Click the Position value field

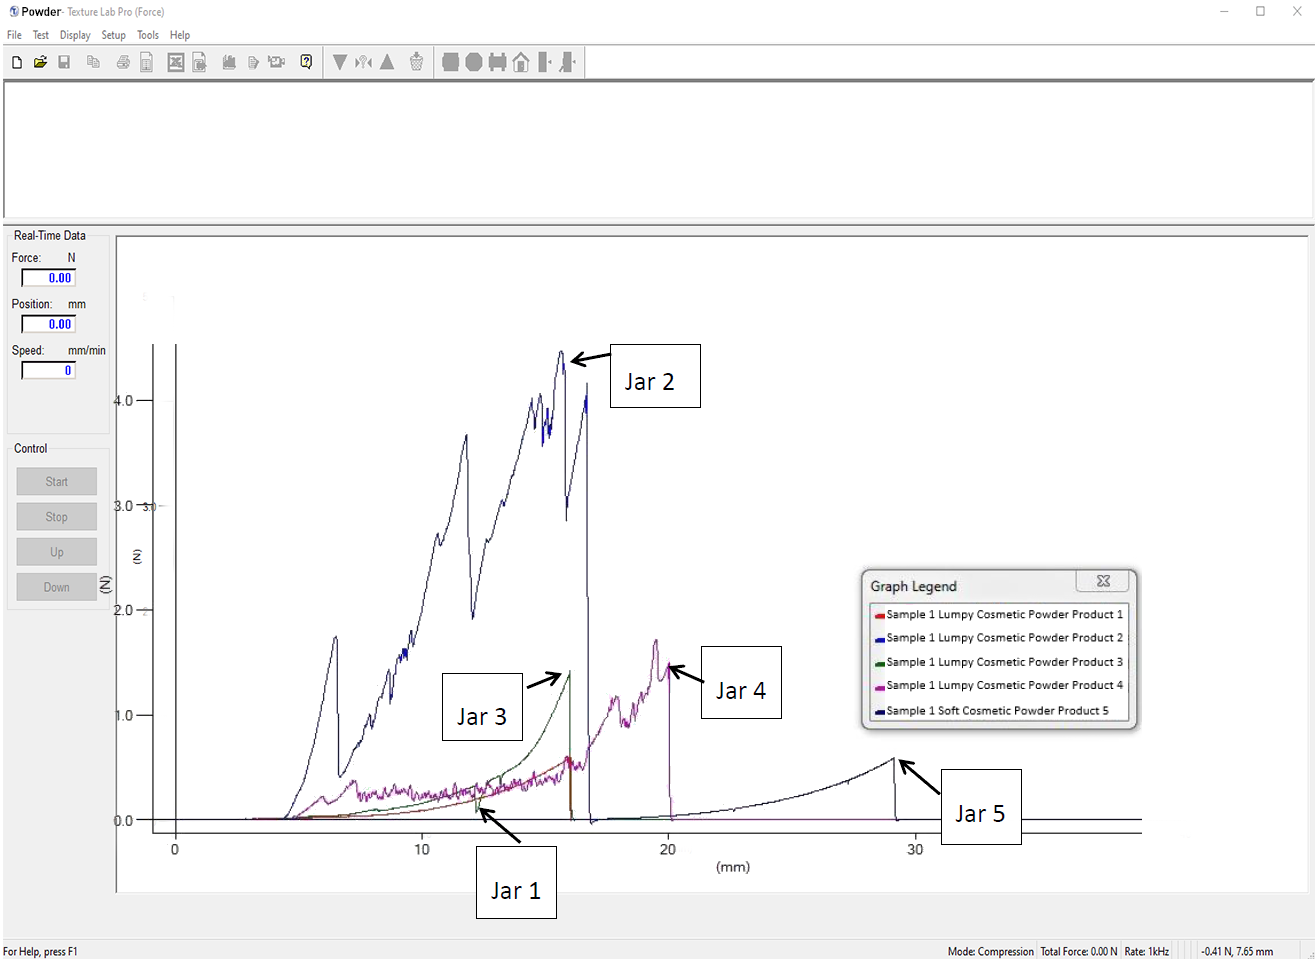pyautogui.click(x=49, y=324)
